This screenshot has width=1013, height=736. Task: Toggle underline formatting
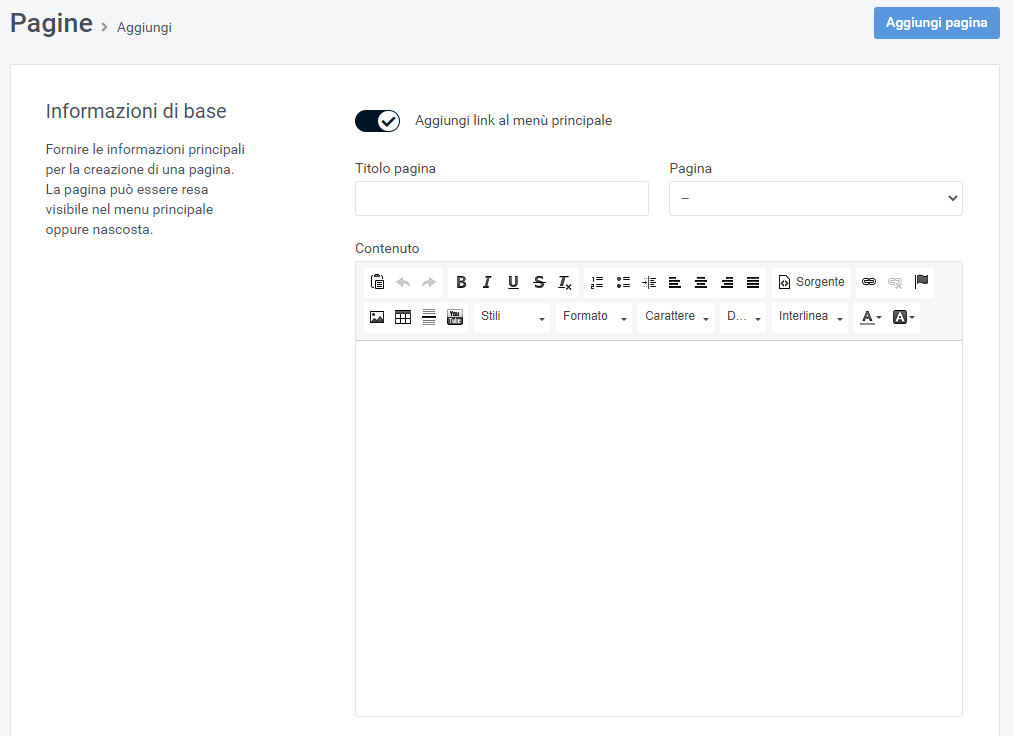click(x=513, y=282)
